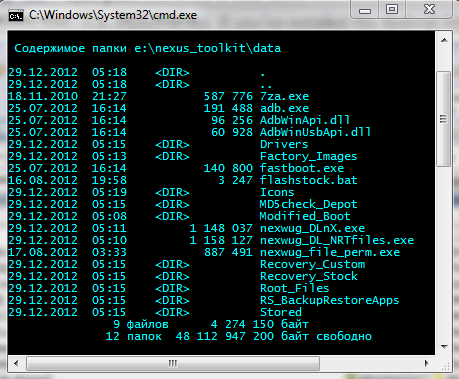Click the file name flashstock.bat
Viewport: 459px width, 379px height.
pos(309,180)
